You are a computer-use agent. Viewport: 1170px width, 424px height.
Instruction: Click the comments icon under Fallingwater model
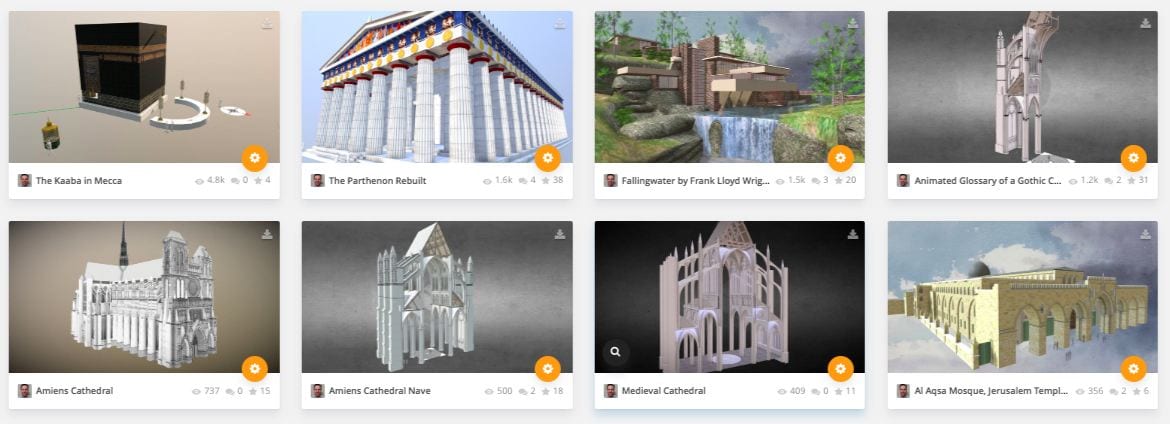(x=816, y=181)
